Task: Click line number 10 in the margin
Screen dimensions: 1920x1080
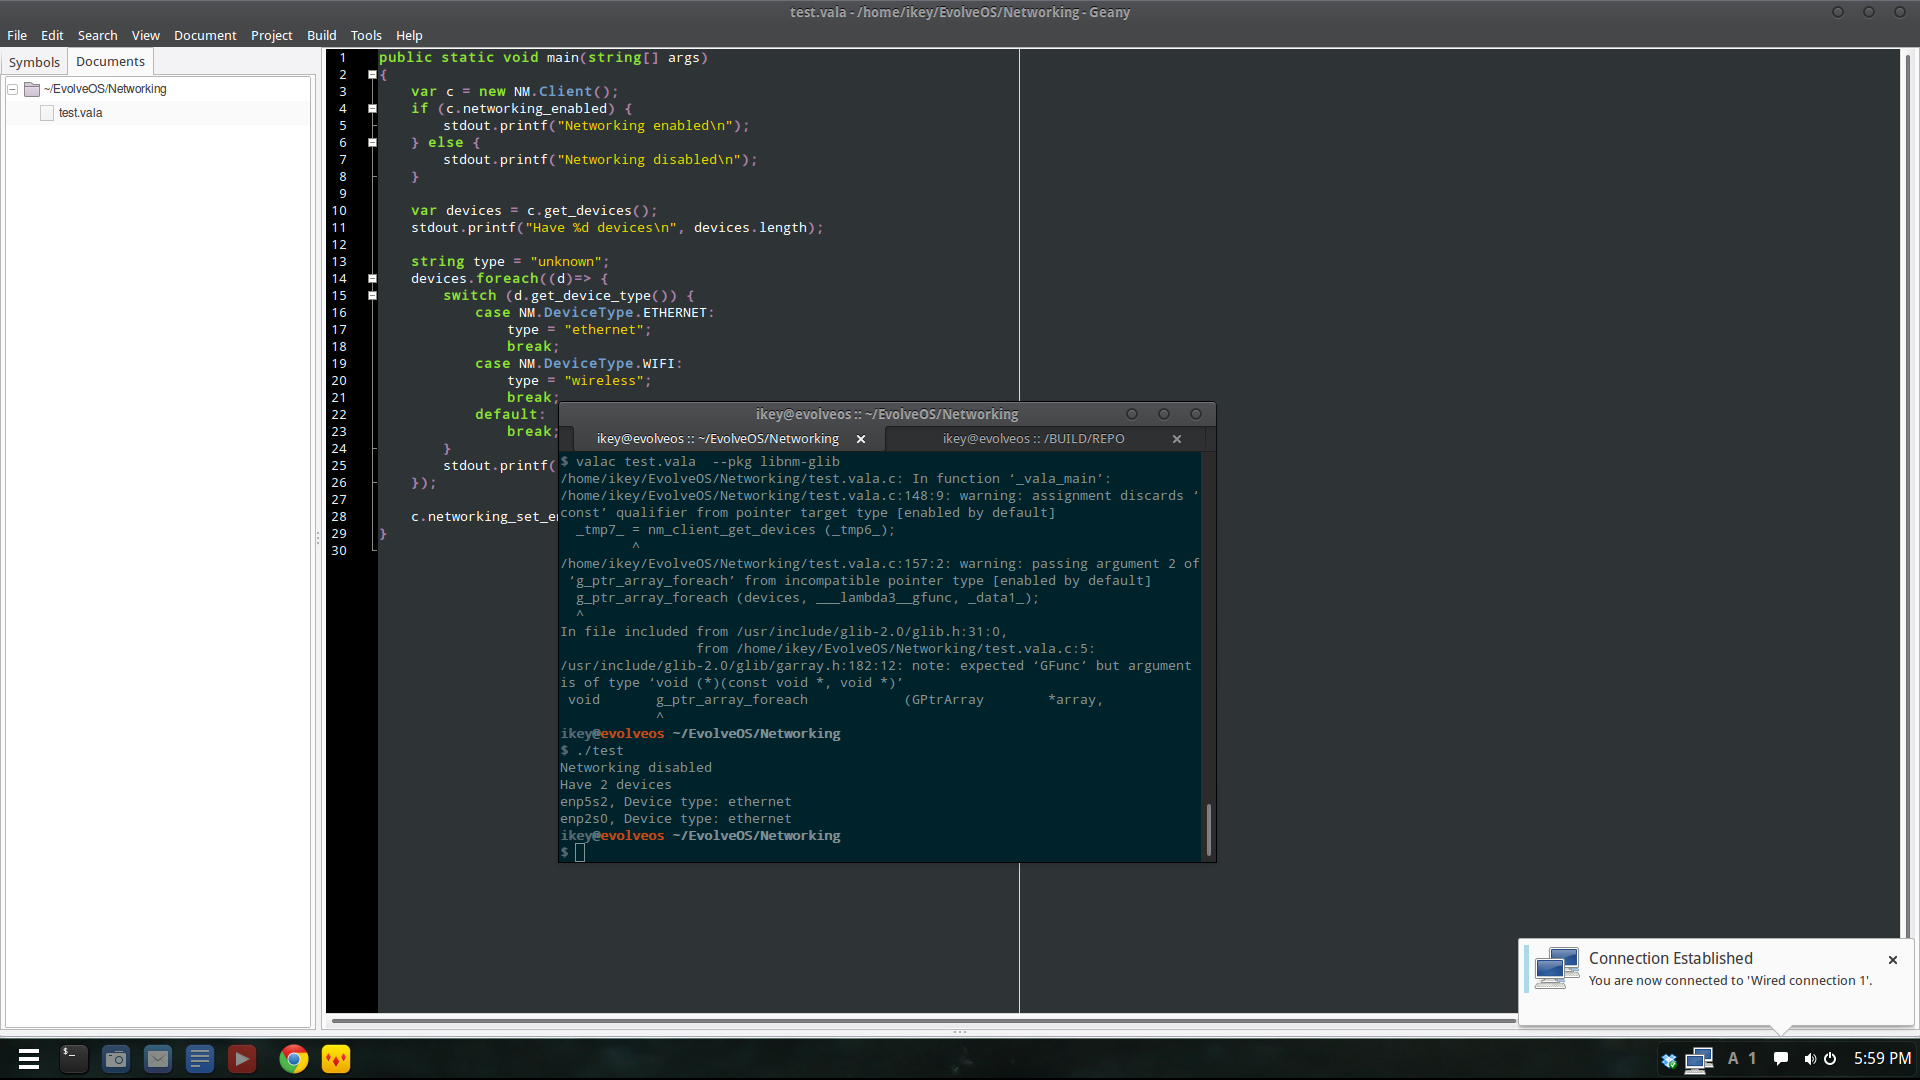Action: 339,211
